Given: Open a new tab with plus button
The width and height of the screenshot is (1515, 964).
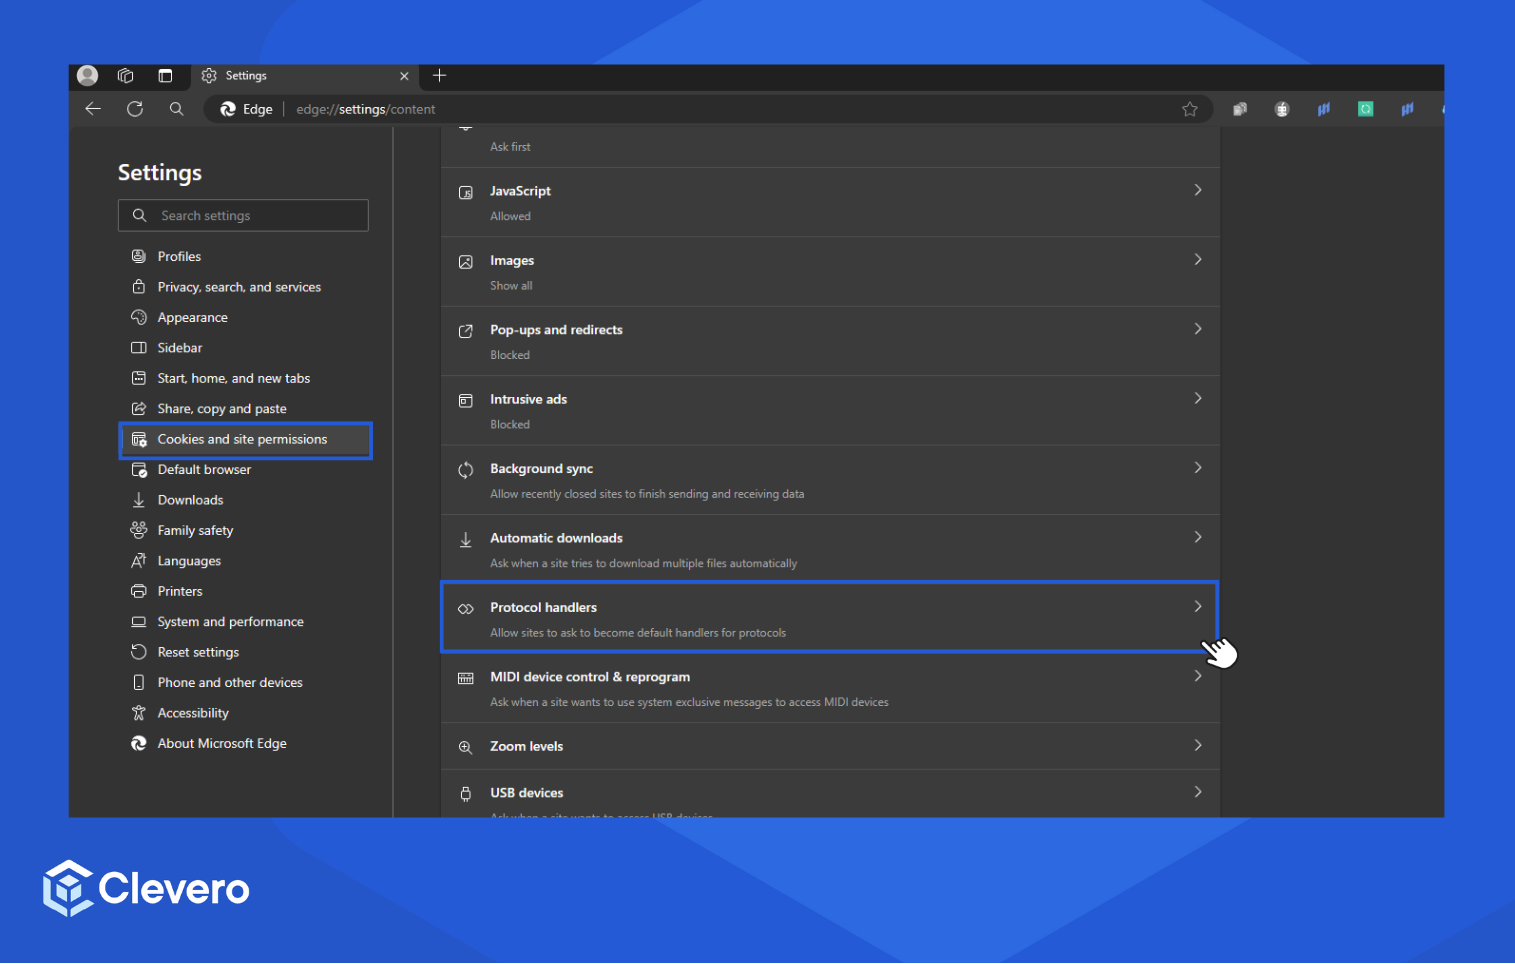Looking at the screenshot, I should tap(439, 76).
